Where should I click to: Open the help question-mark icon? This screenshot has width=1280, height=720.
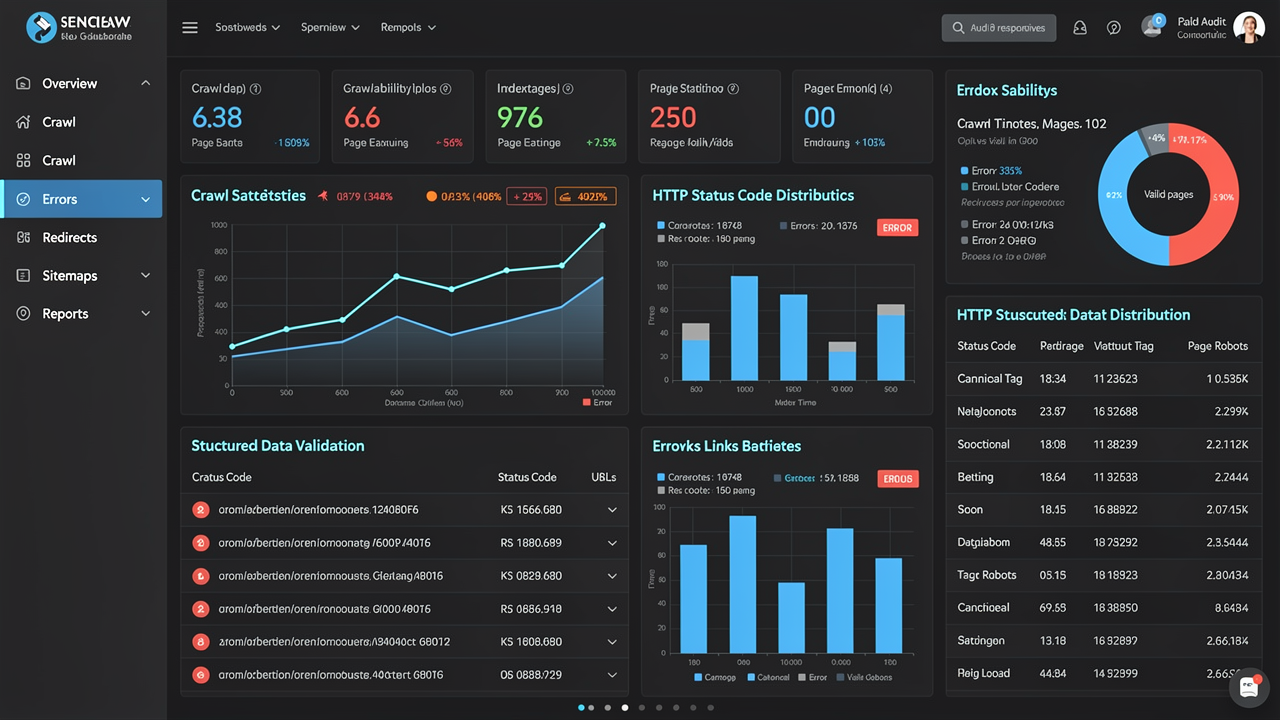(x=1114, y=27)
